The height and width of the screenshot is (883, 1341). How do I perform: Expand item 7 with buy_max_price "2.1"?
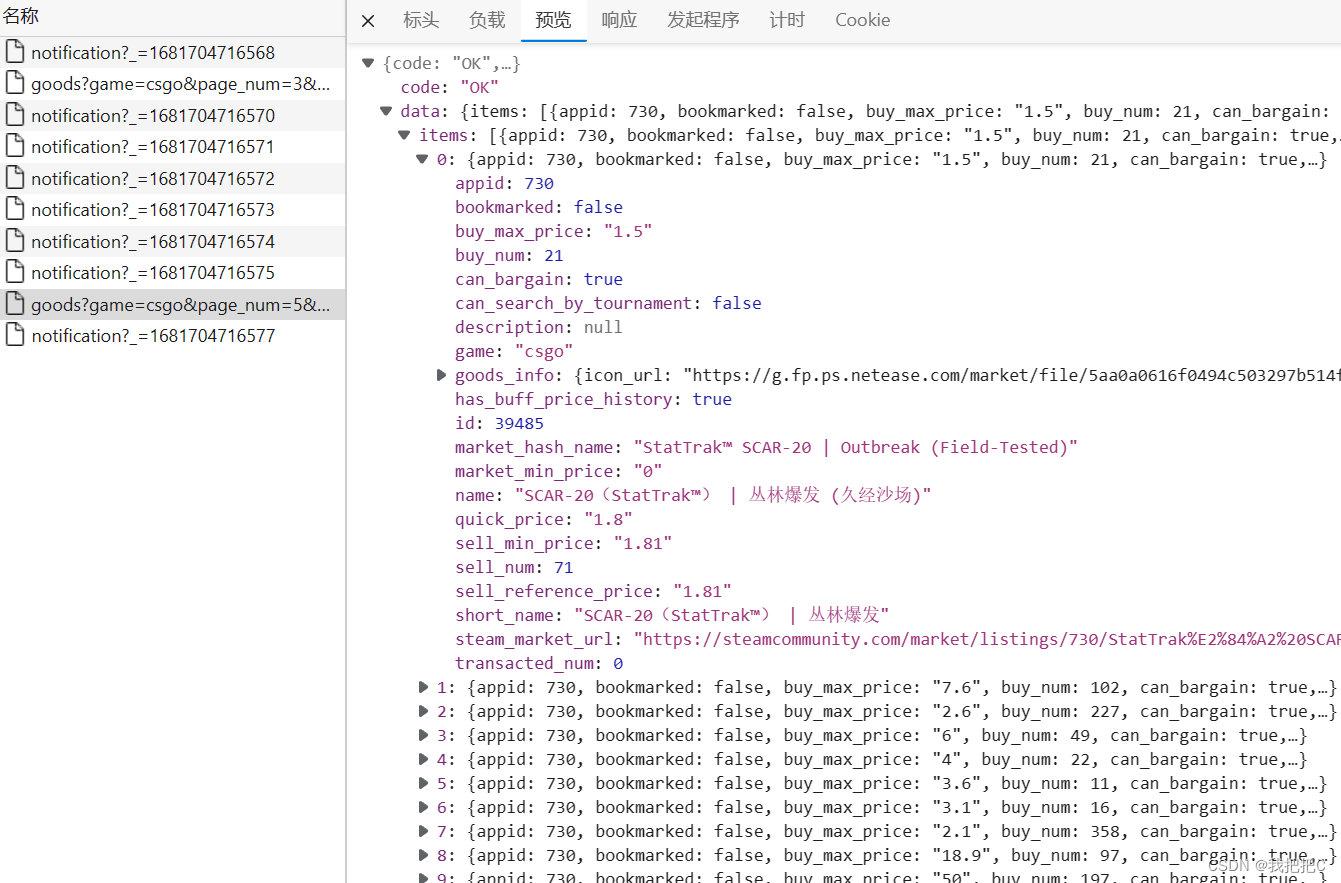[x=423, y=831]
